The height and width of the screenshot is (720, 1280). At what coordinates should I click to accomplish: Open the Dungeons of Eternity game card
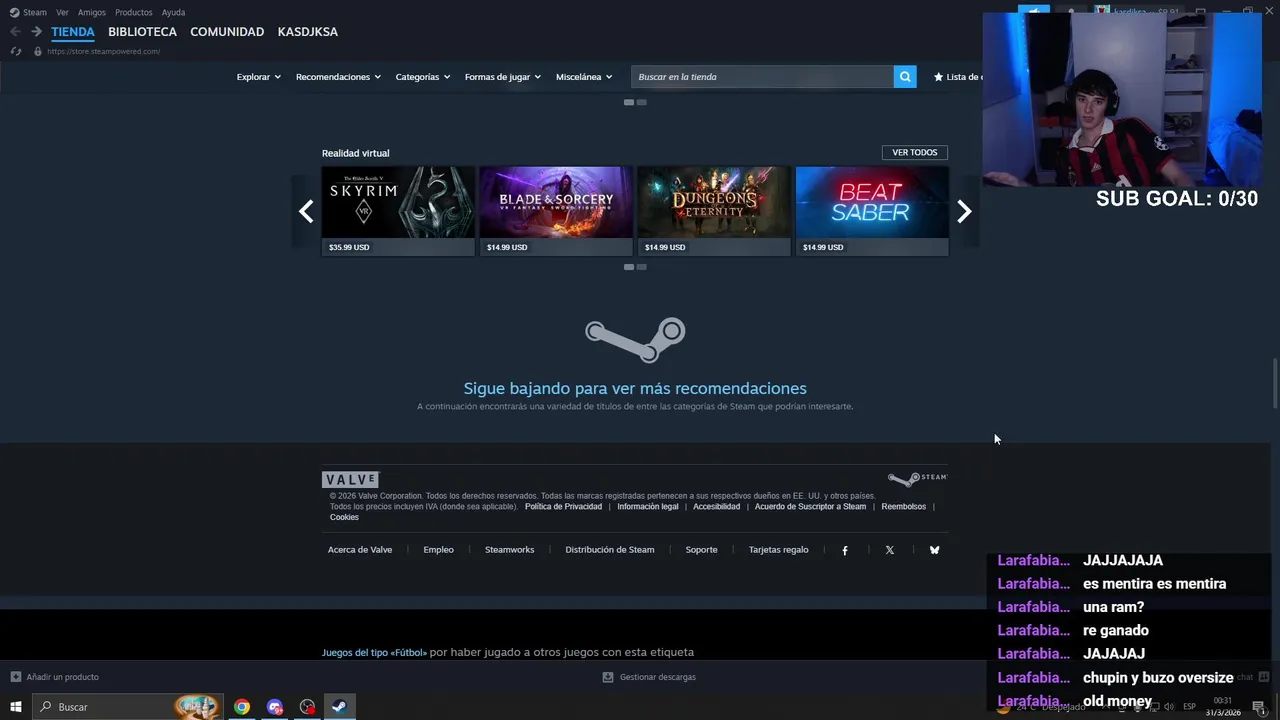[x=714, y=211]
